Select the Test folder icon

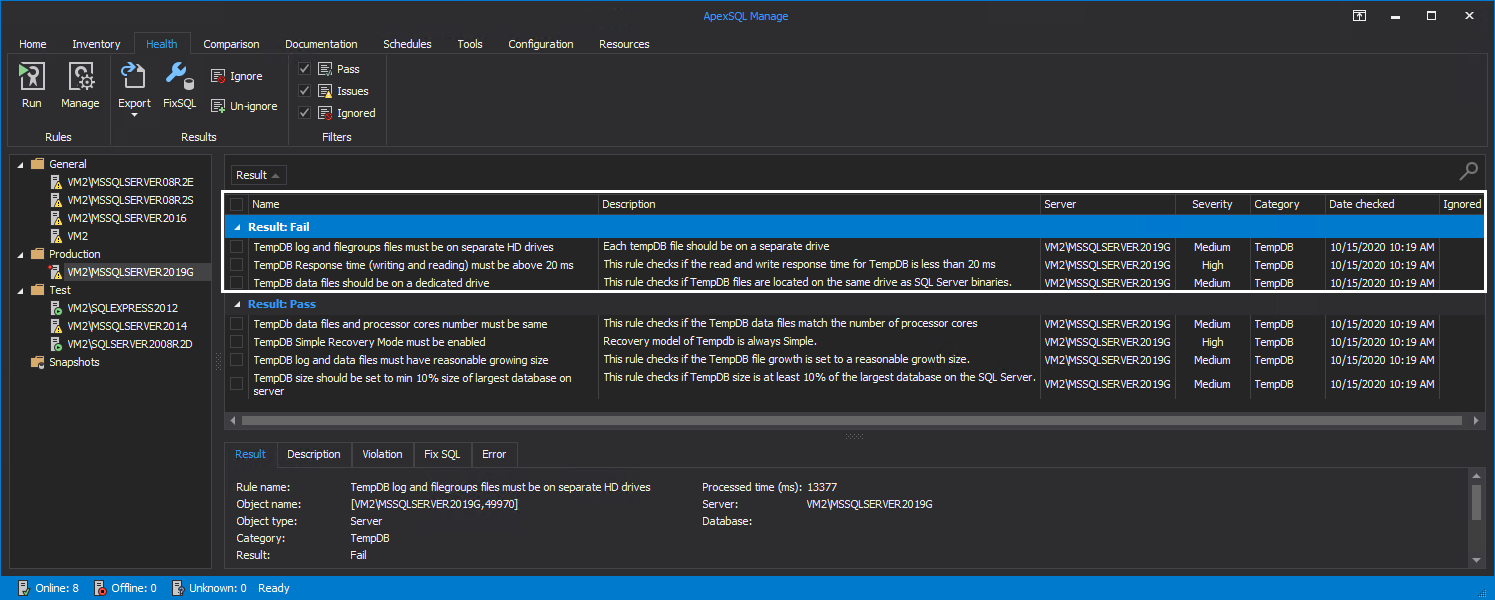38,290
